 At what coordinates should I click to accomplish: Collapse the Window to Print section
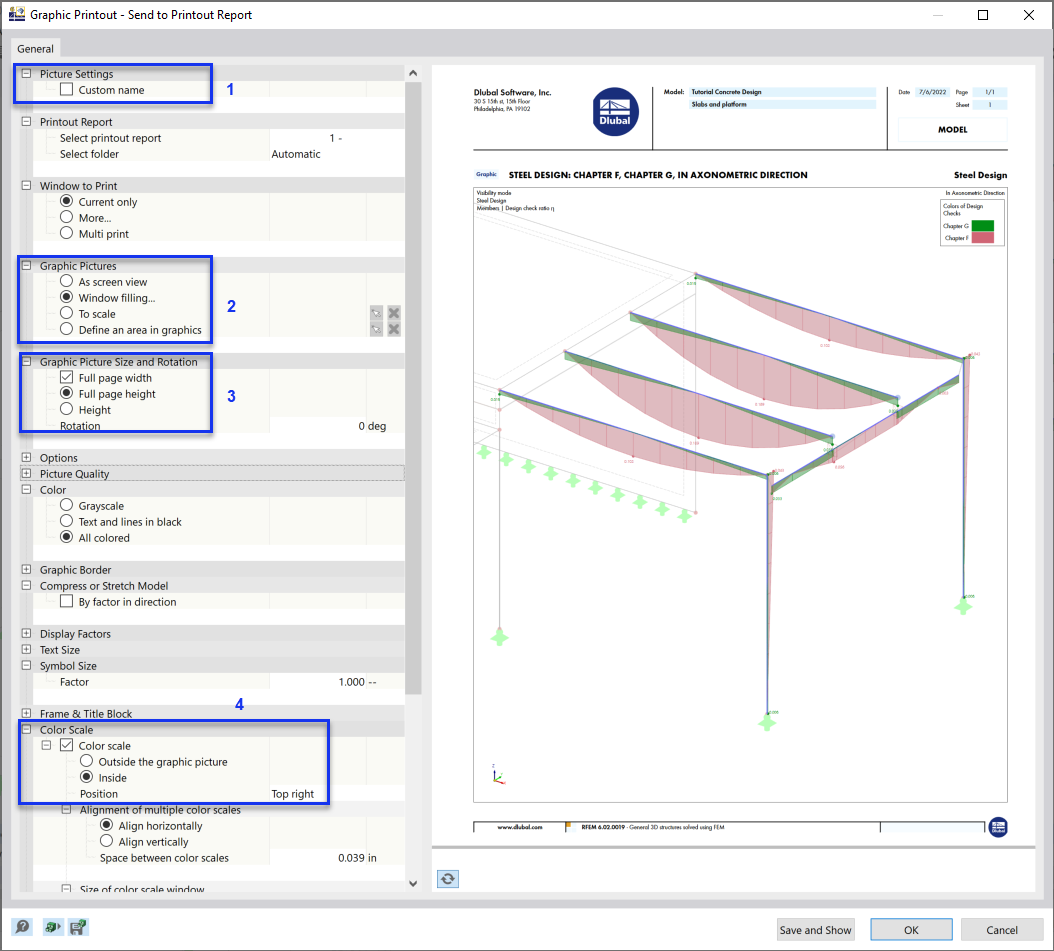26,185
